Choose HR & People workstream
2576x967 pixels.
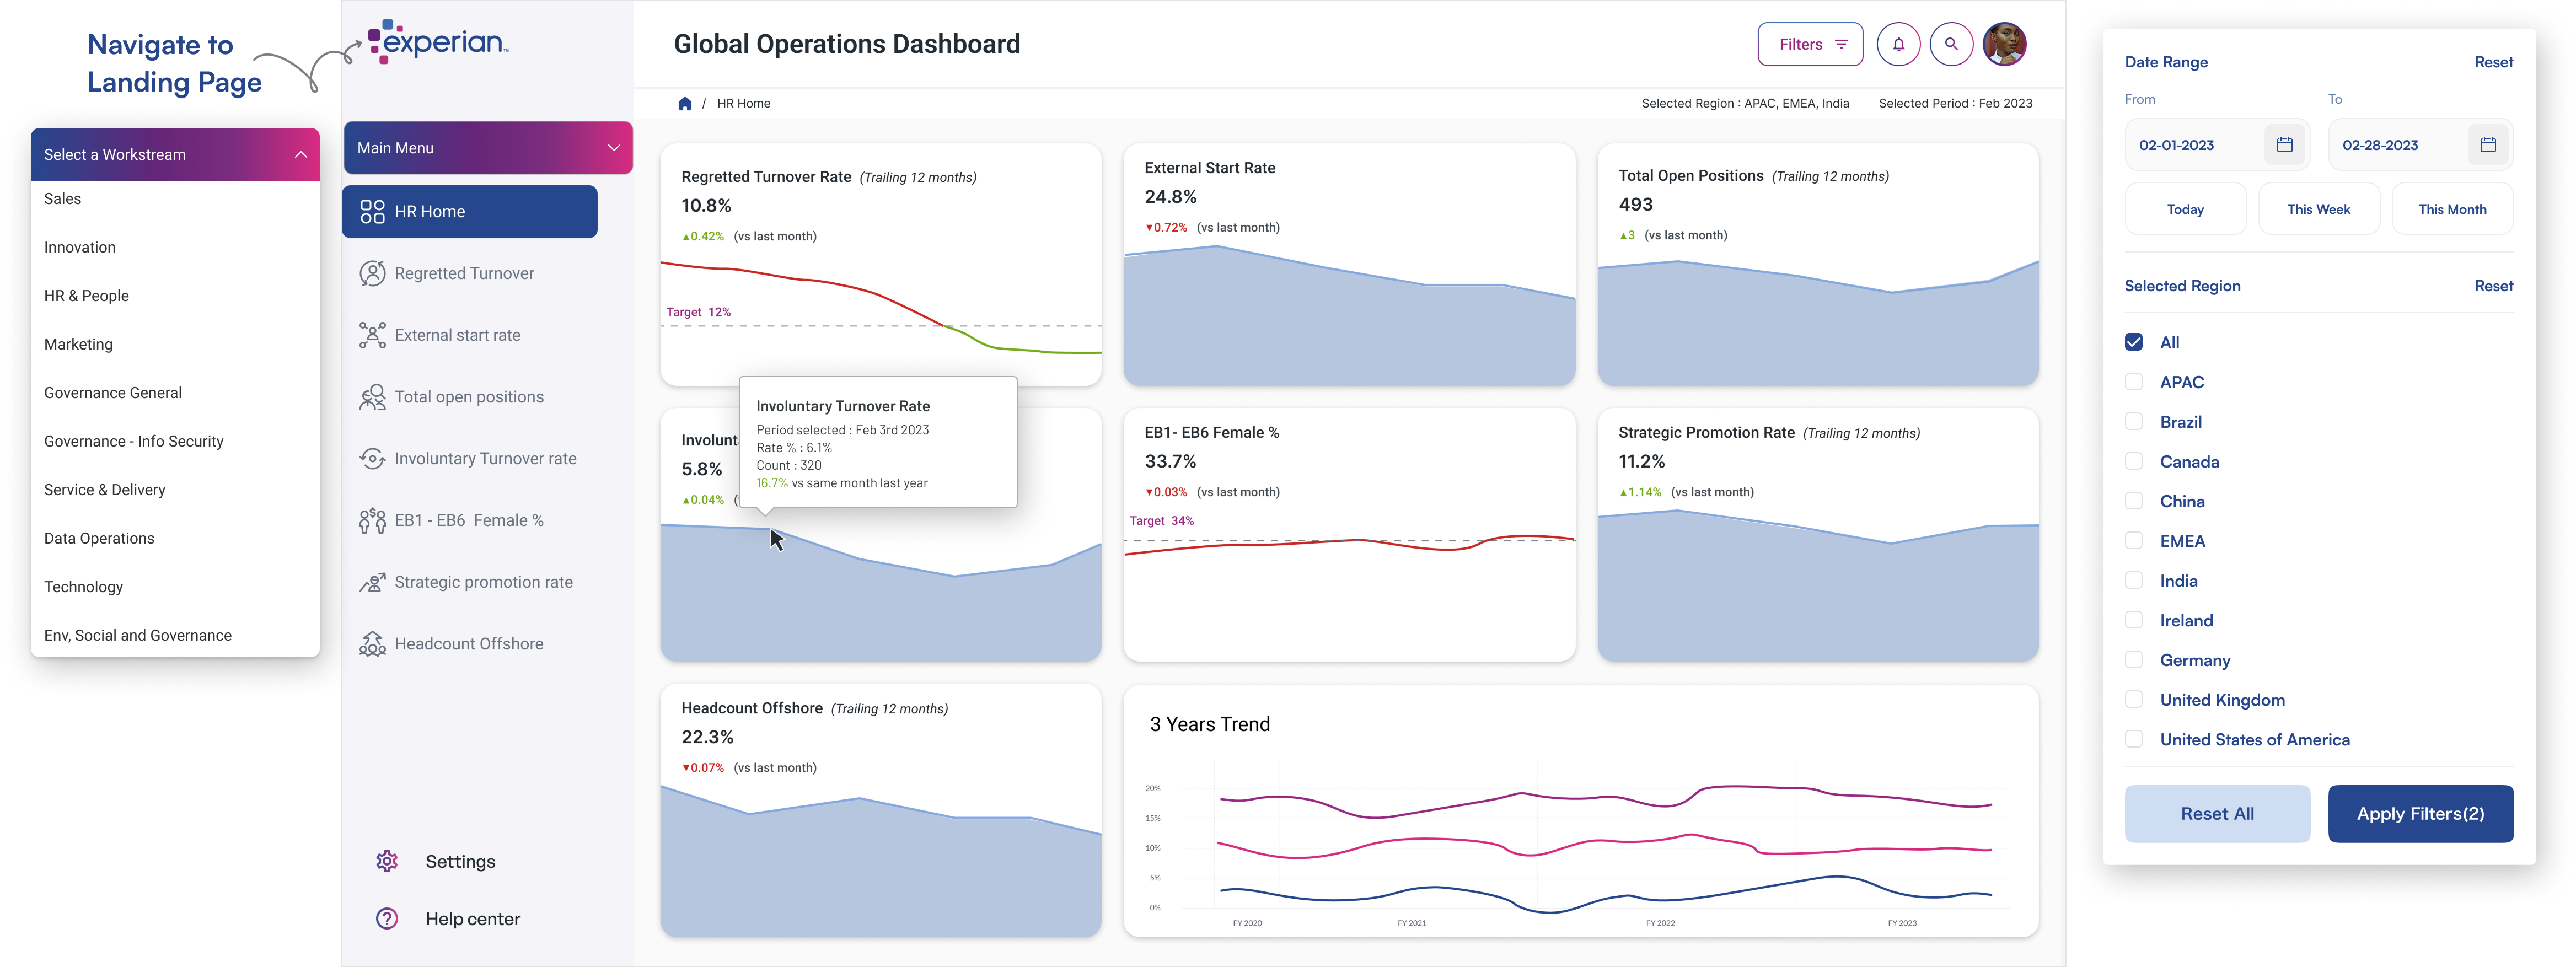pos(86,295)
